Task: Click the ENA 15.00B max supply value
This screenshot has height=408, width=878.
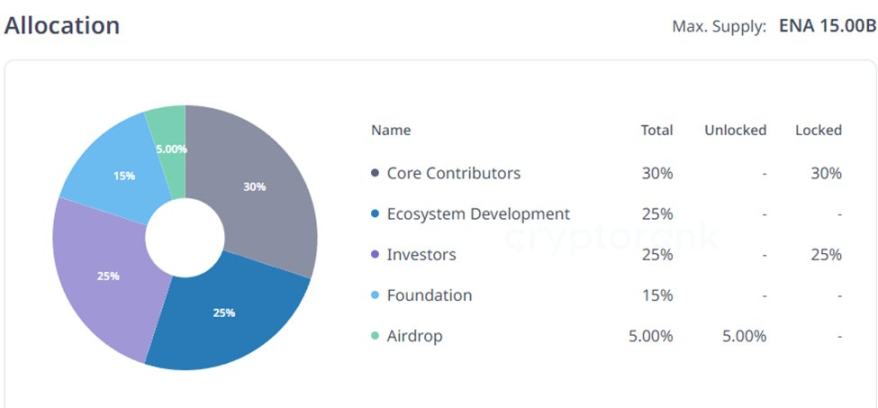Action: (827, 26)
